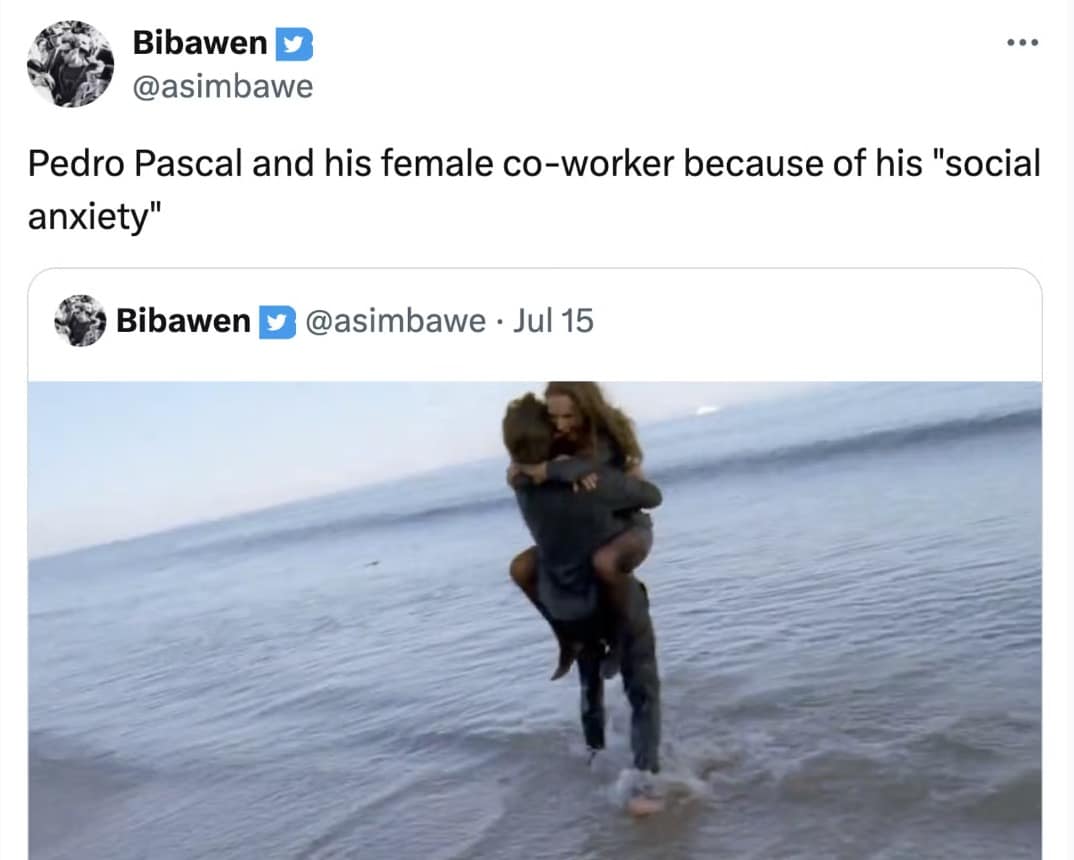
Task: Open the three-dot more options menu
Action: click(1023, 42)
